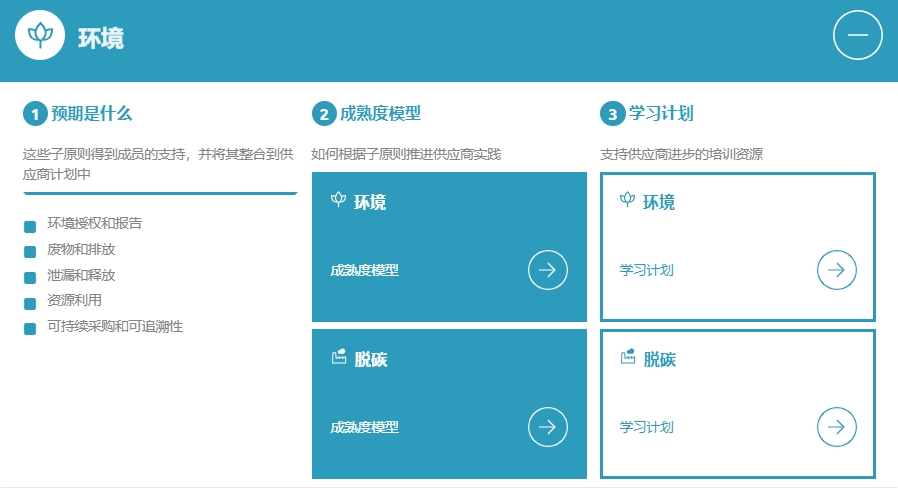Click the arrow in the 环境 学习计划 card
The image size is (898, 488).
[836, 270]
